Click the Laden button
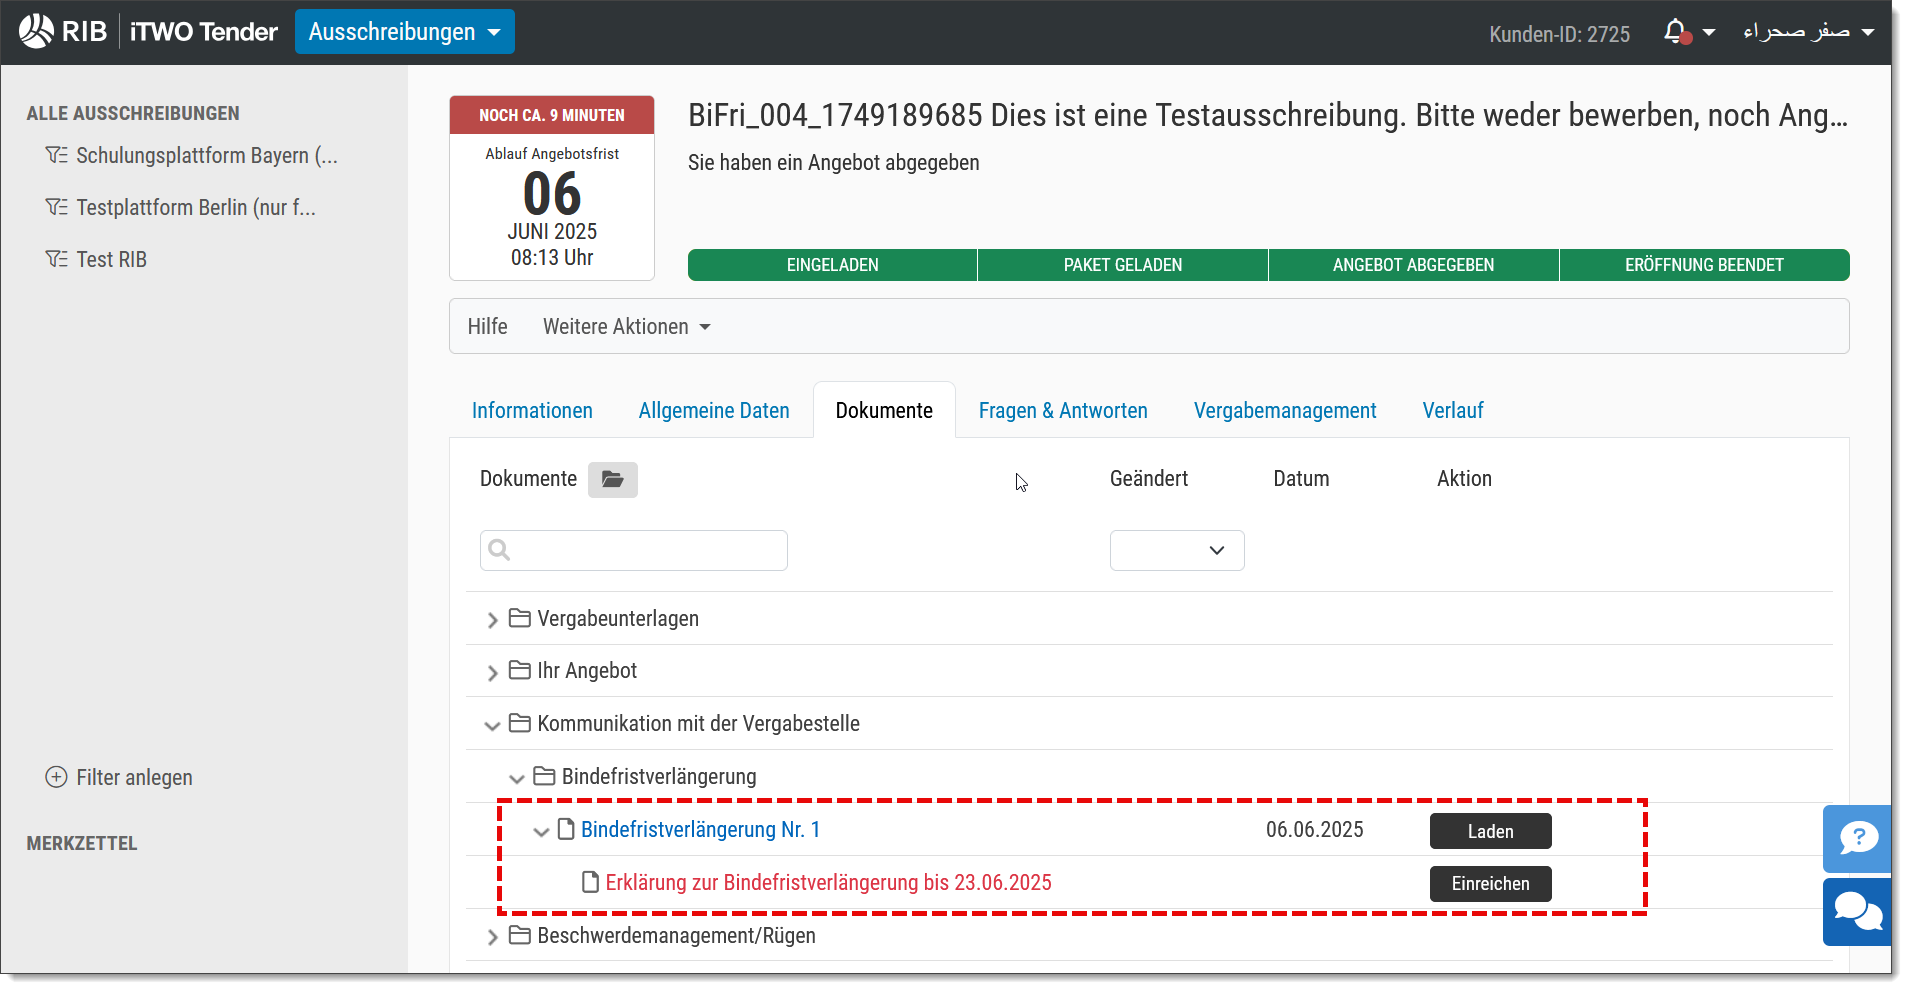This screenshot has width=1907, height=989. click(x=1490, y=831)
